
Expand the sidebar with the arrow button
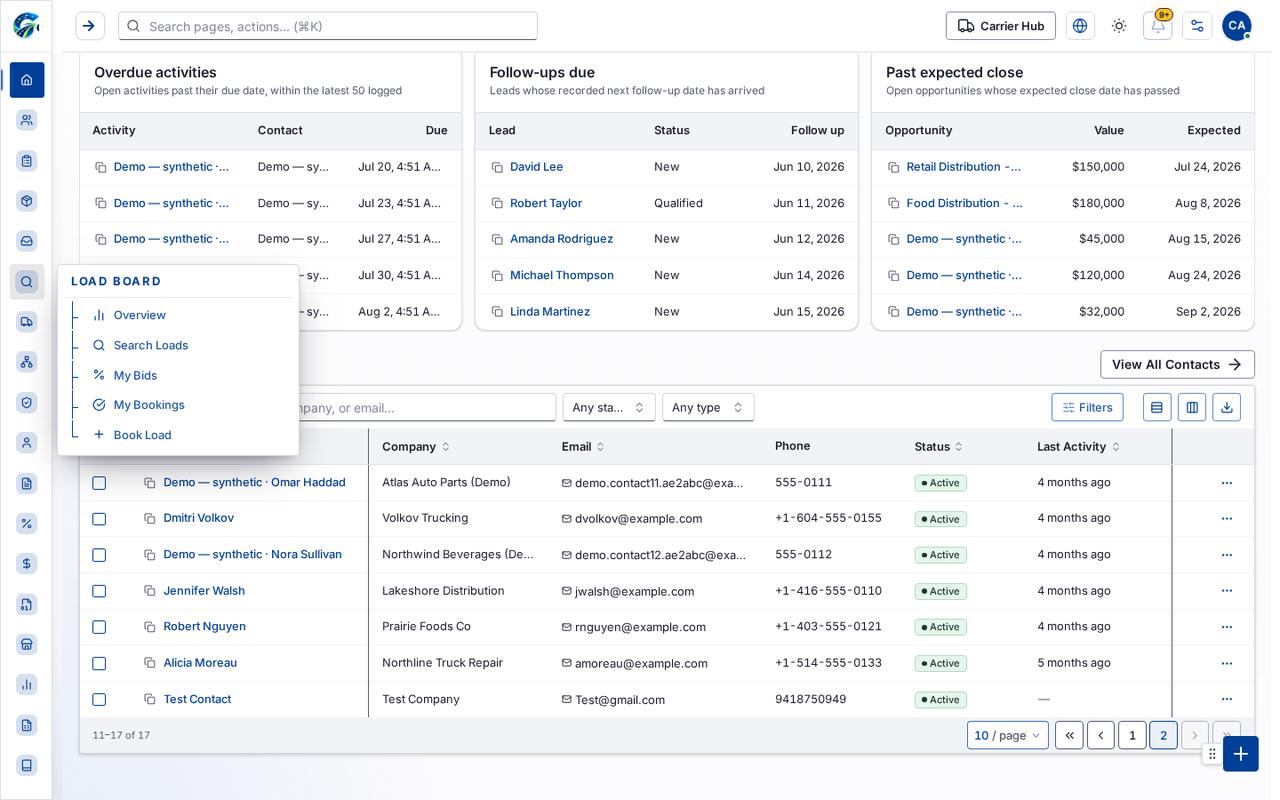point(90,26)
